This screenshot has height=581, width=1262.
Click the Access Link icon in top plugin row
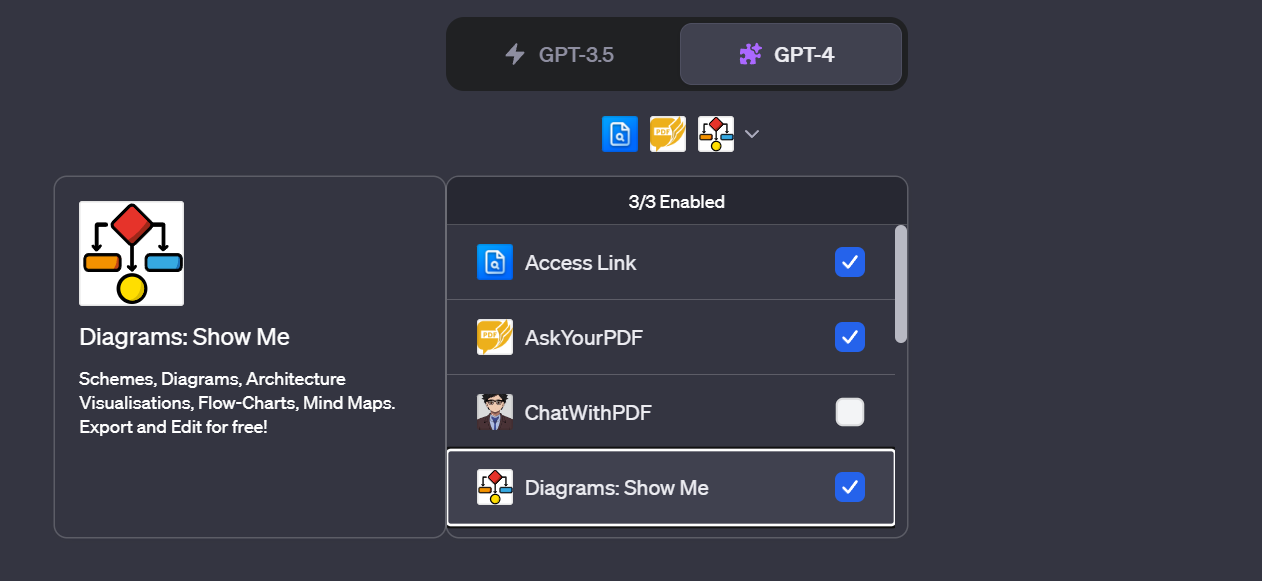tap(620, 134)
